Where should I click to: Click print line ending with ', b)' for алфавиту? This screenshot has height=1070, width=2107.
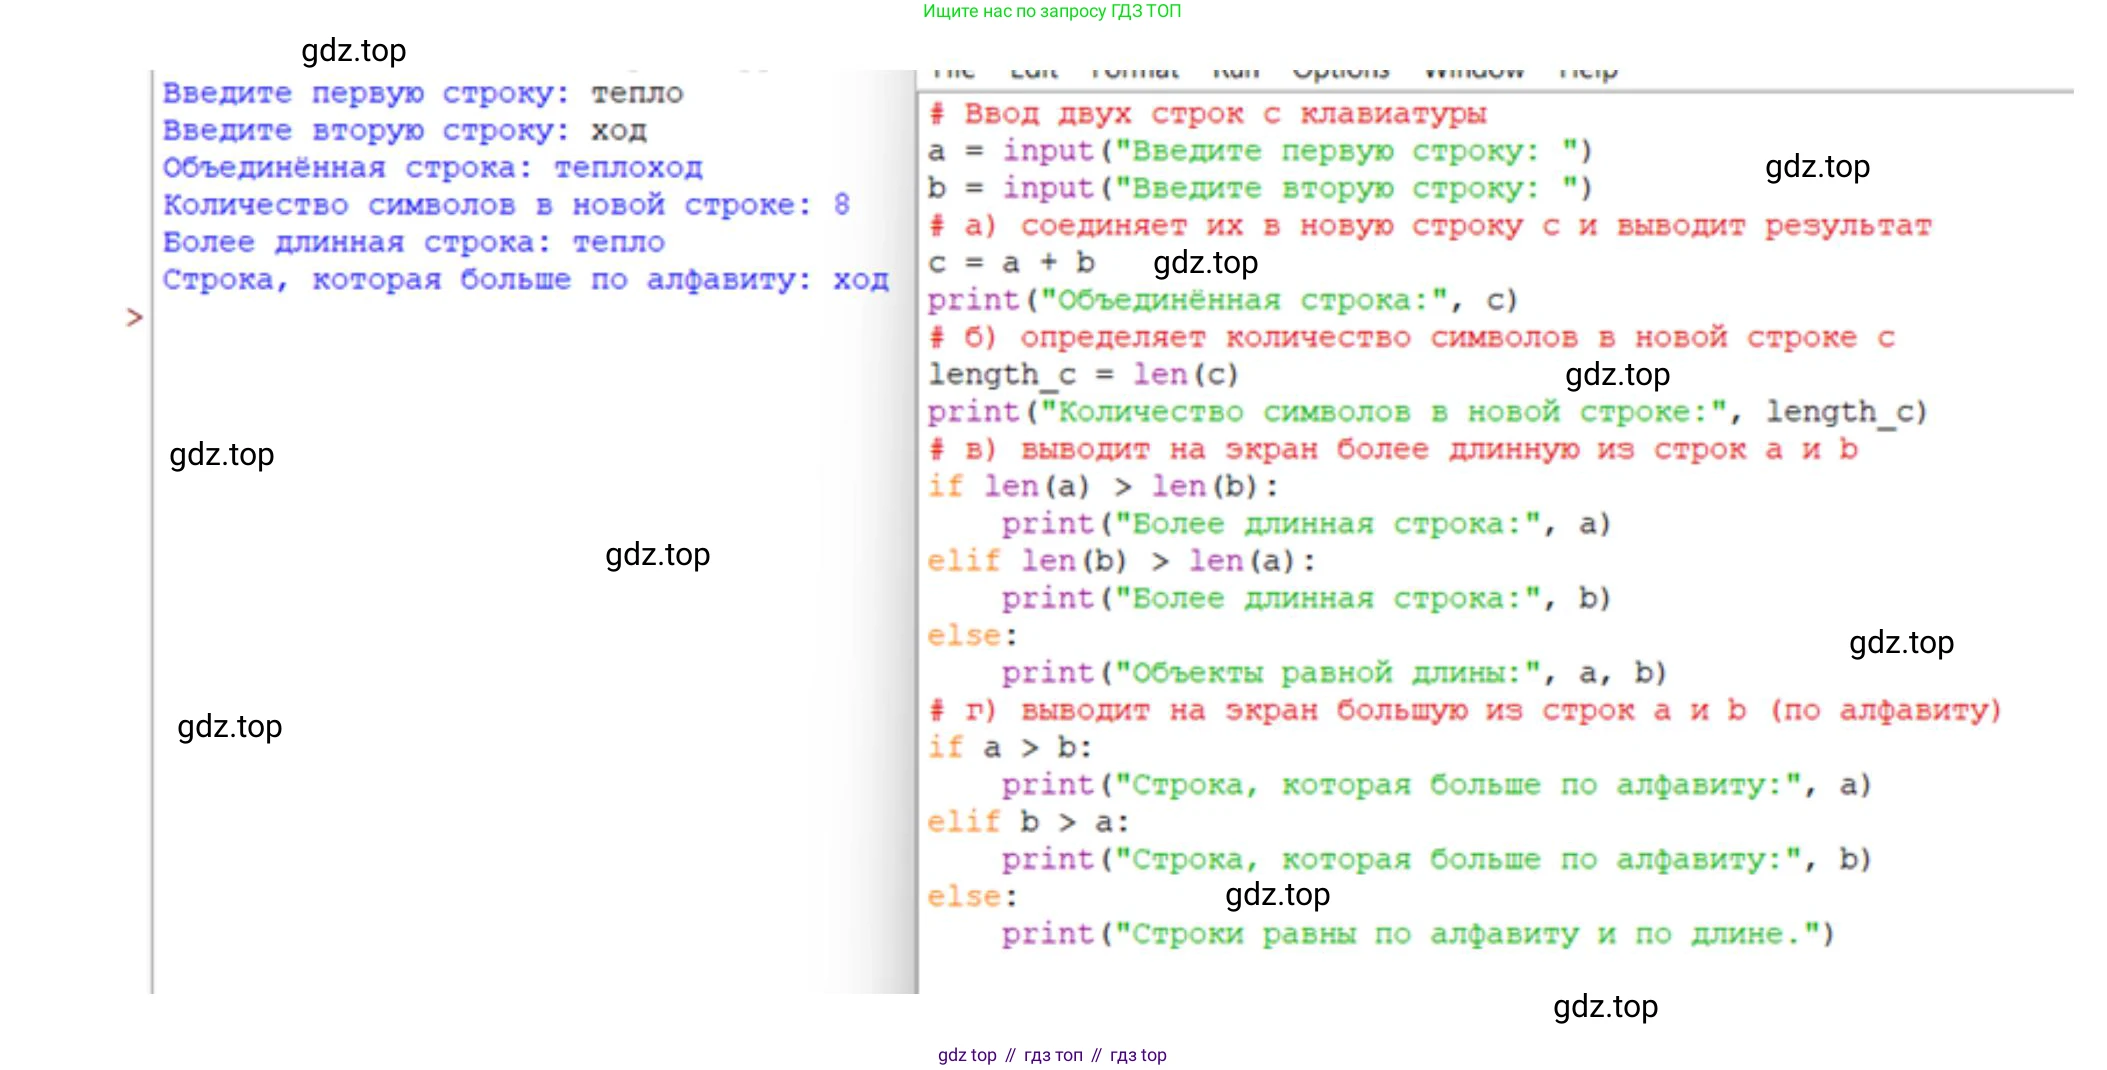(x=1437, y=859)
